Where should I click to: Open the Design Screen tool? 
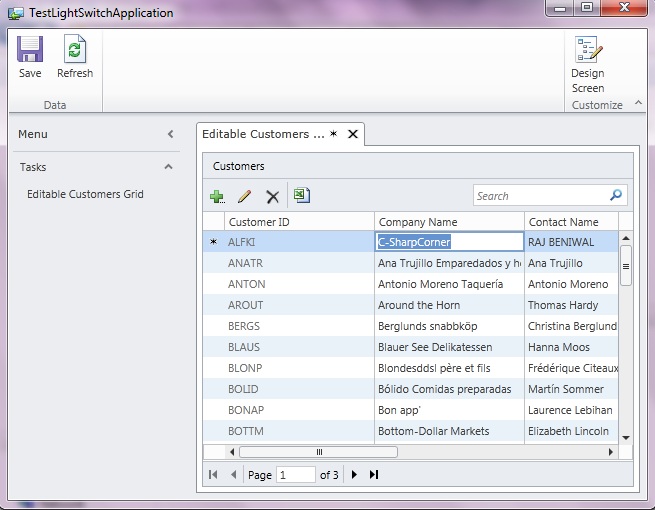(588, 65)
